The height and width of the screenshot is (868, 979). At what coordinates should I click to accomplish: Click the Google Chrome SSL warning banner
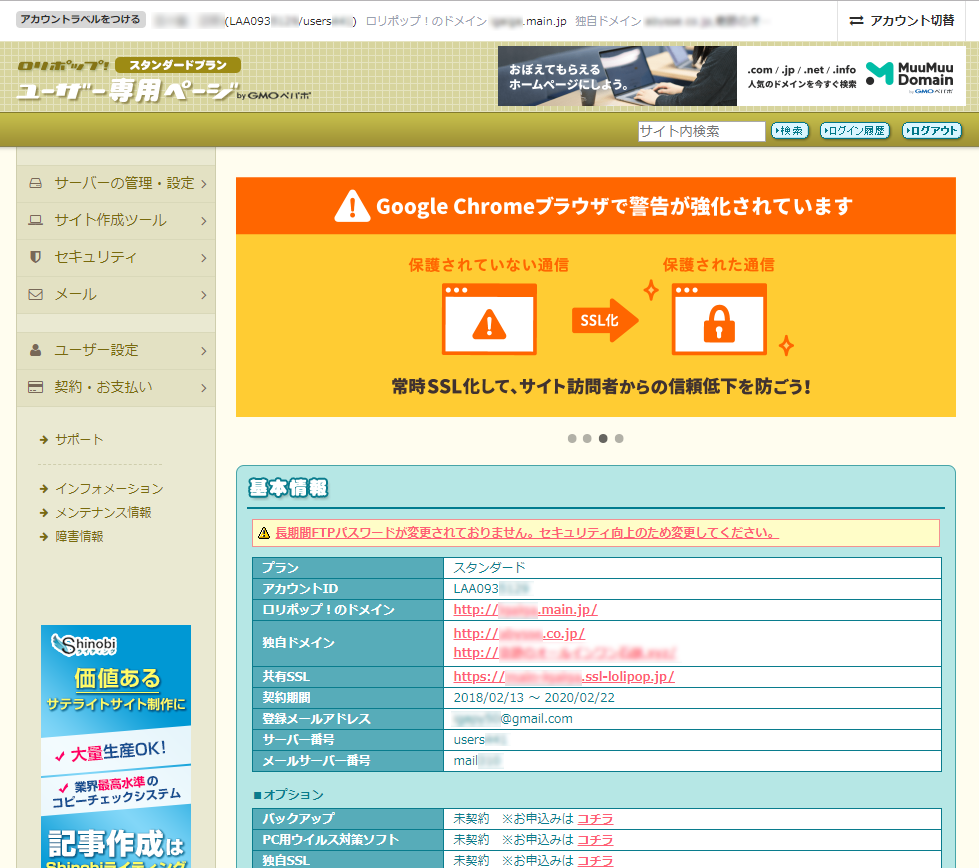point(596,297)
